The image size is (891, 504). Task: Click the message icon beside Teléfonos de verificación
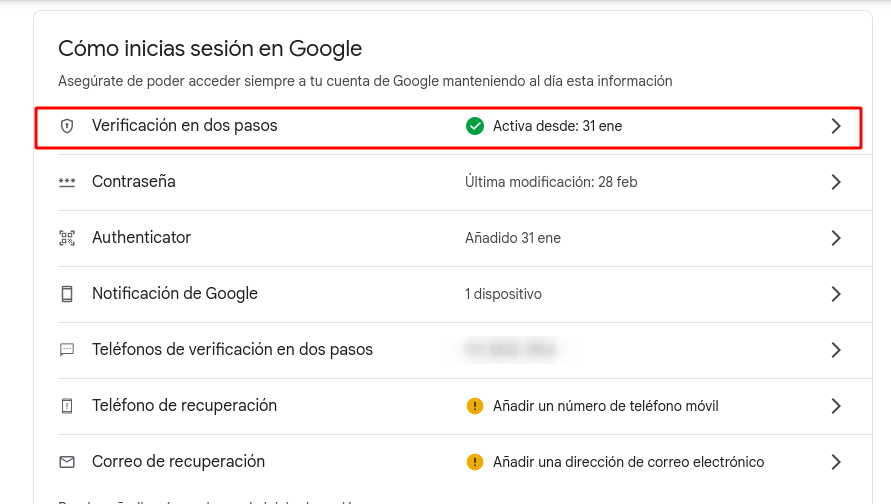point(67,350)
